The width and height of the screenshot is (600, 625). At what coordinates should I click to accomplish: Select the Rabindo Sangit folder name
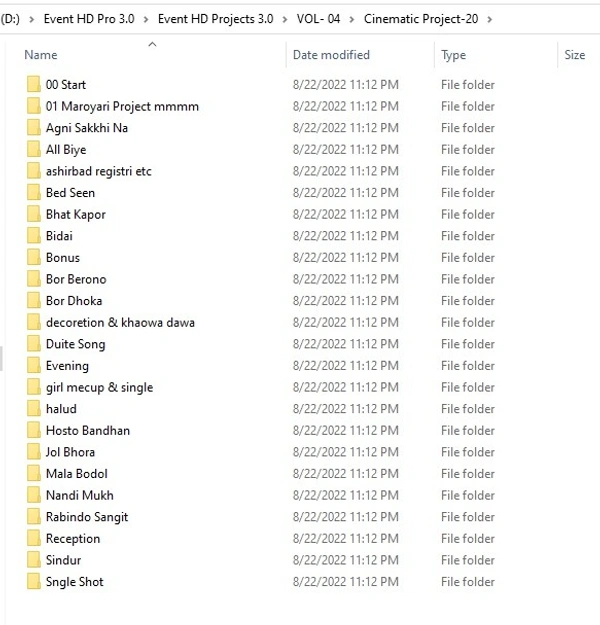click(x=87, y=517)
